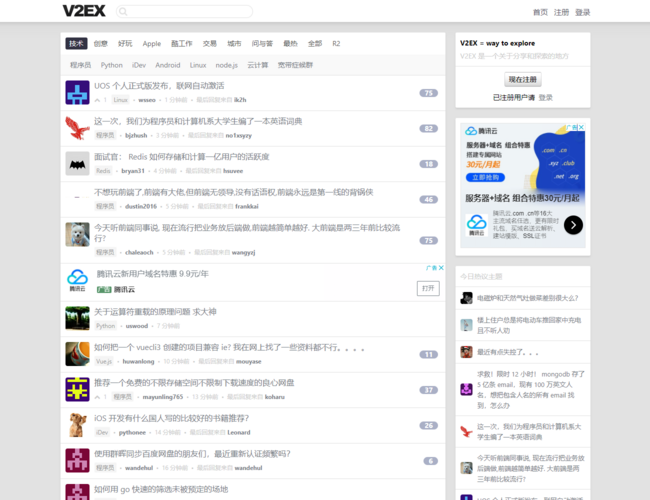Click the search magnifier icon

(123, 12)
